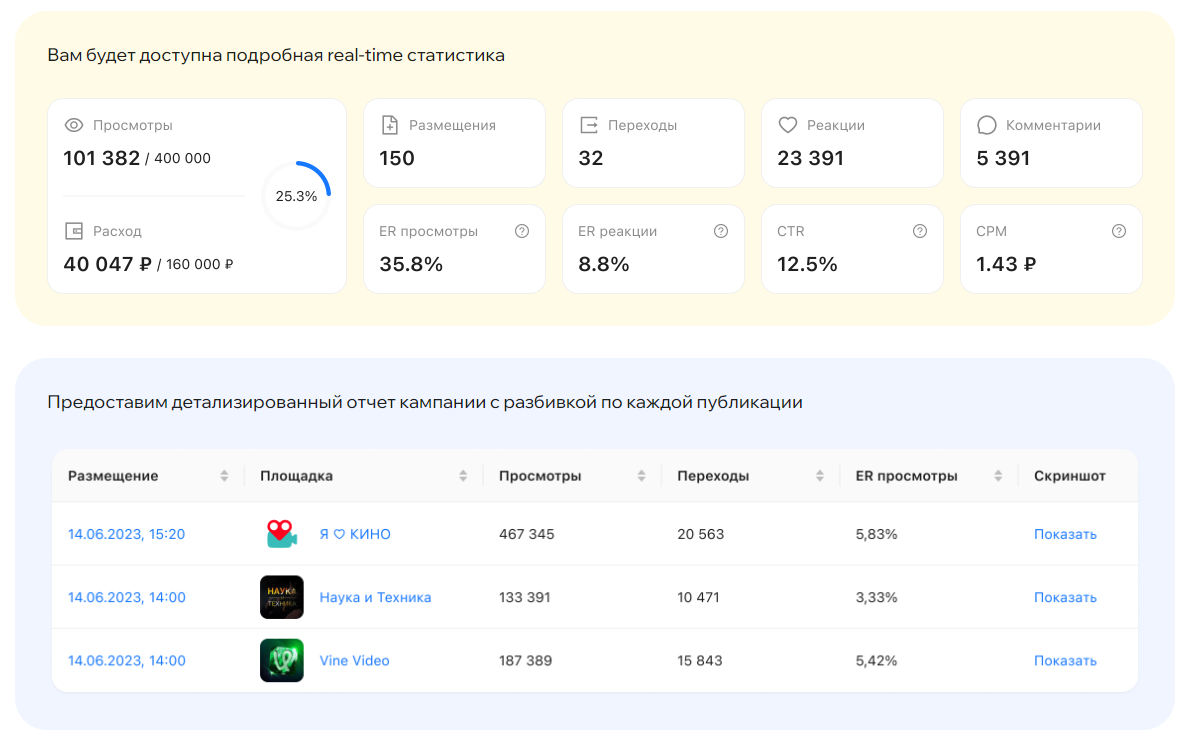Open help tooltip for ER просмотры card
This screenshot has width=1189, height=739.
522,231
